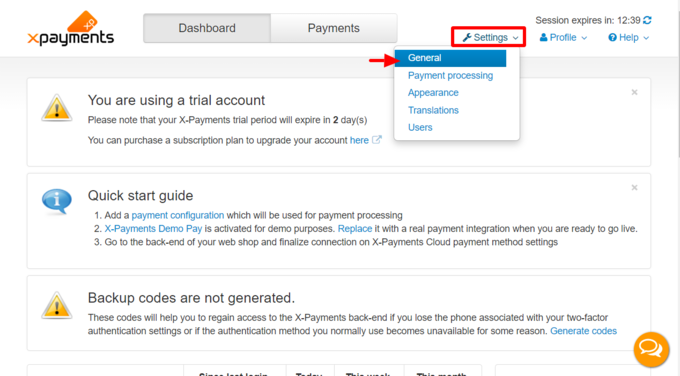Screen dimensions: 680x376
Task: Follow the Generate codes link
Action: (x=583, y=331)
